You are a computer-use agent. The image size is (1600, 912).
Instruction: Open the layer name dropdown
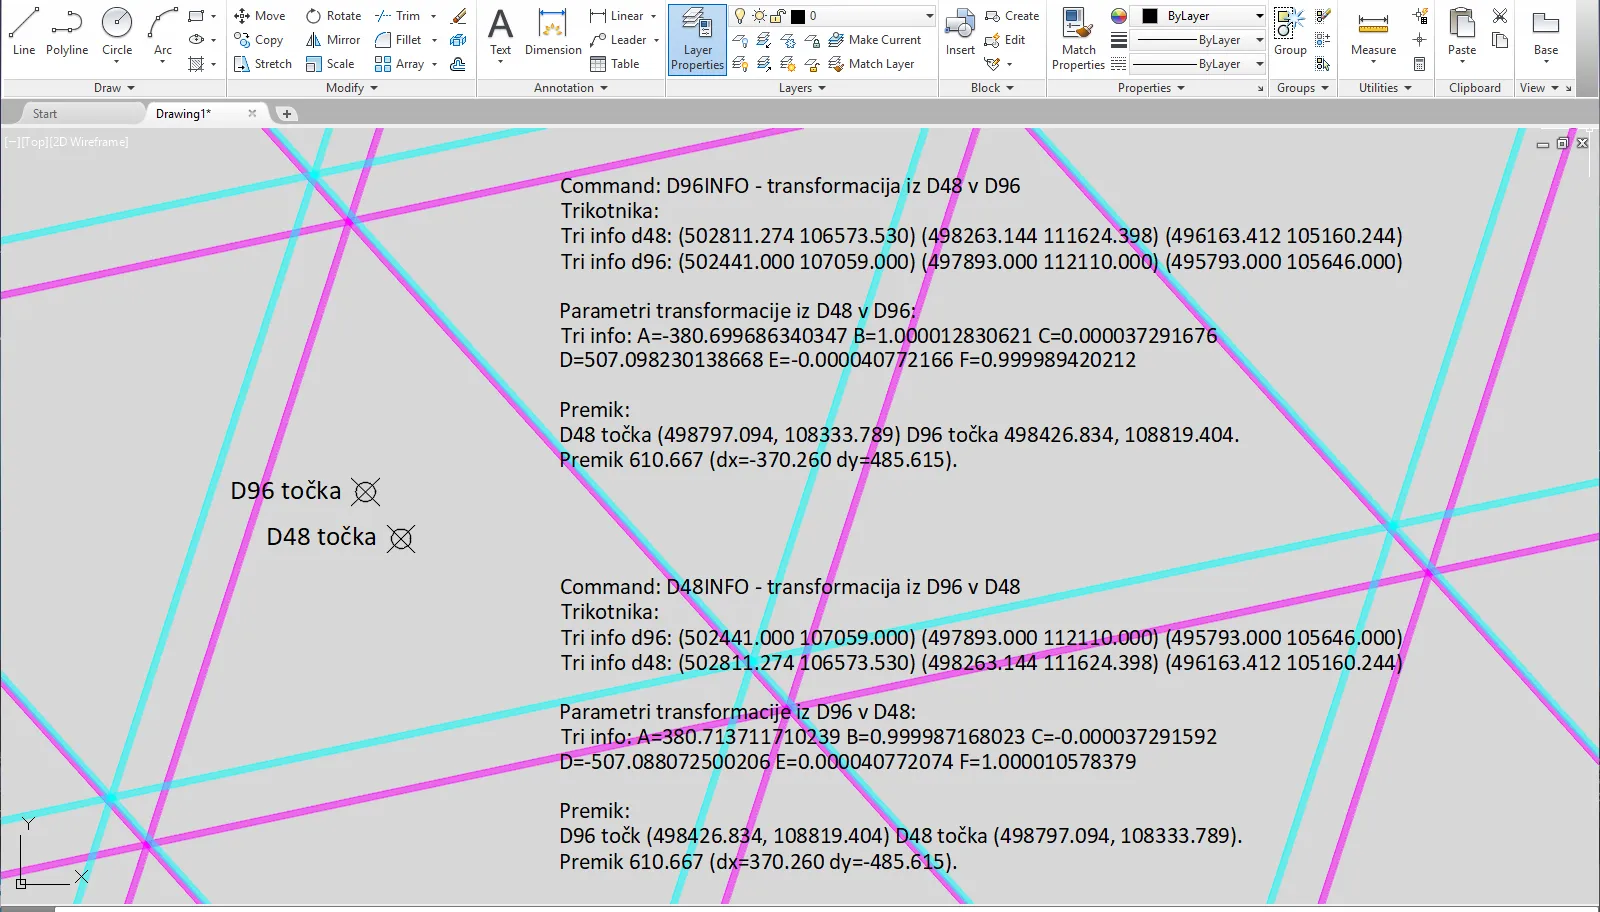(x=929, y=16)
